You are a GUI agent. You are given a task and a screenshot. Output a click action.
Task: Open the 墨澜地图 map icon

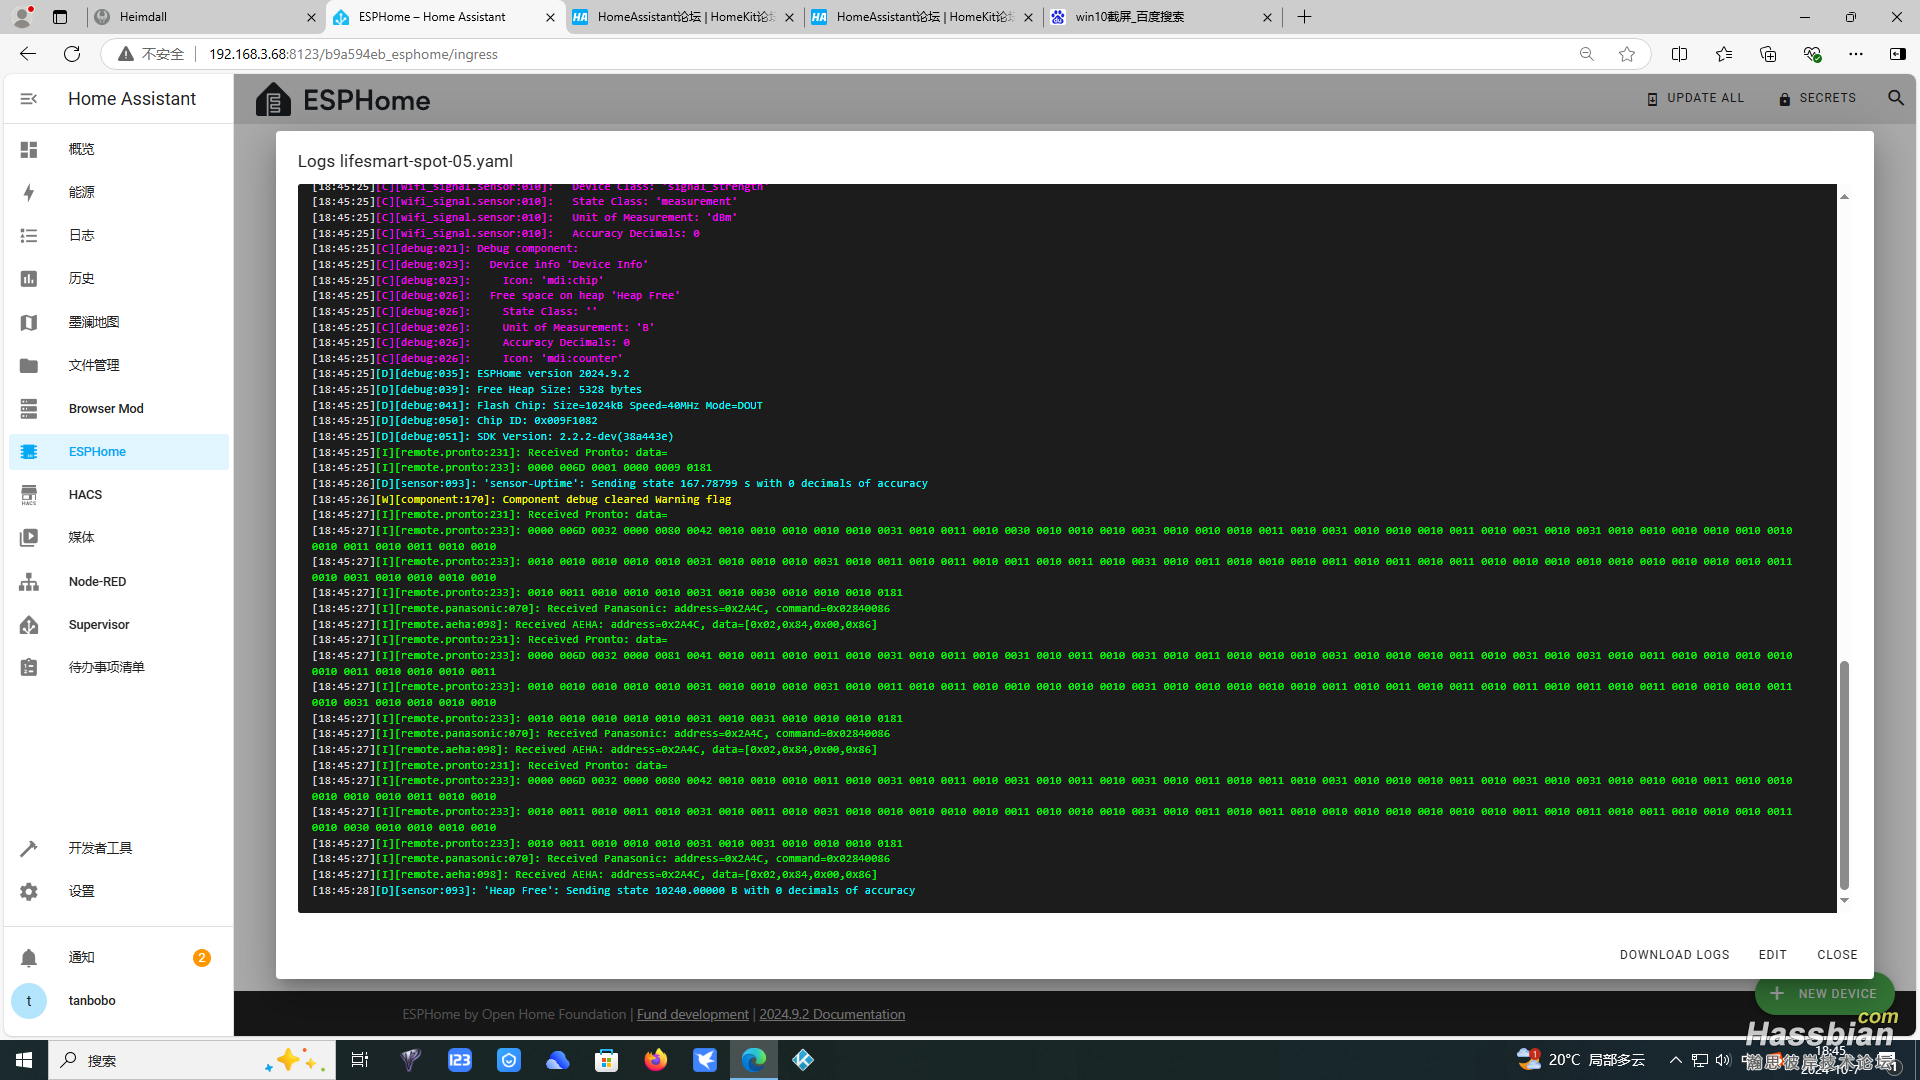click(x=29, y=322)
